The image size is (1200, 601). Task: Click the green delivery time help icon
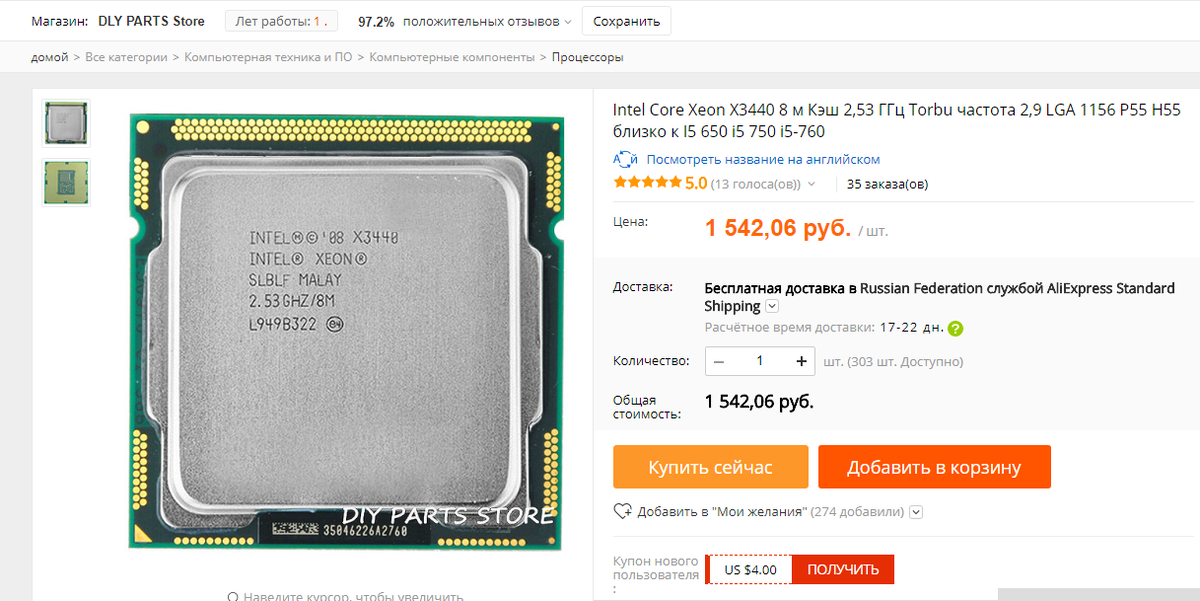[955, 328]
